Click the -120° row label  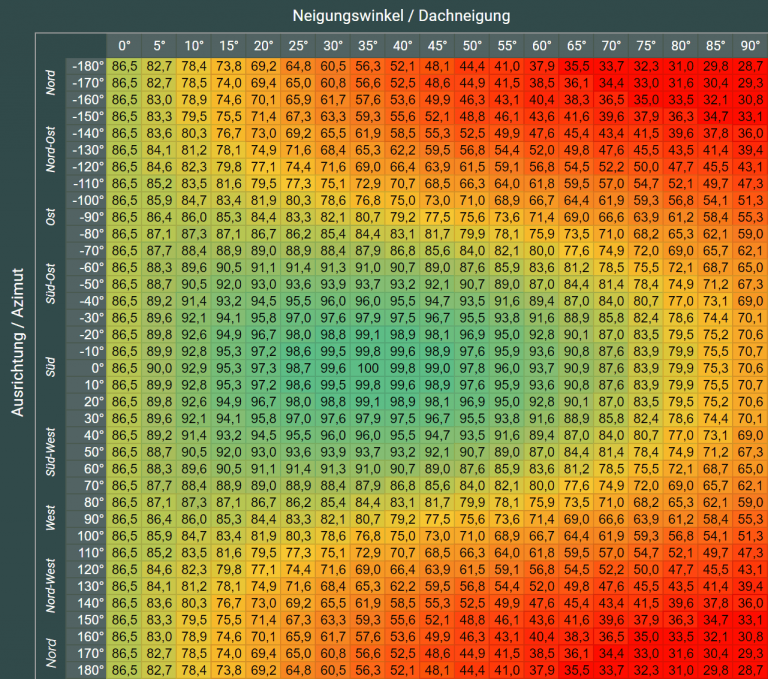[86, 167]
